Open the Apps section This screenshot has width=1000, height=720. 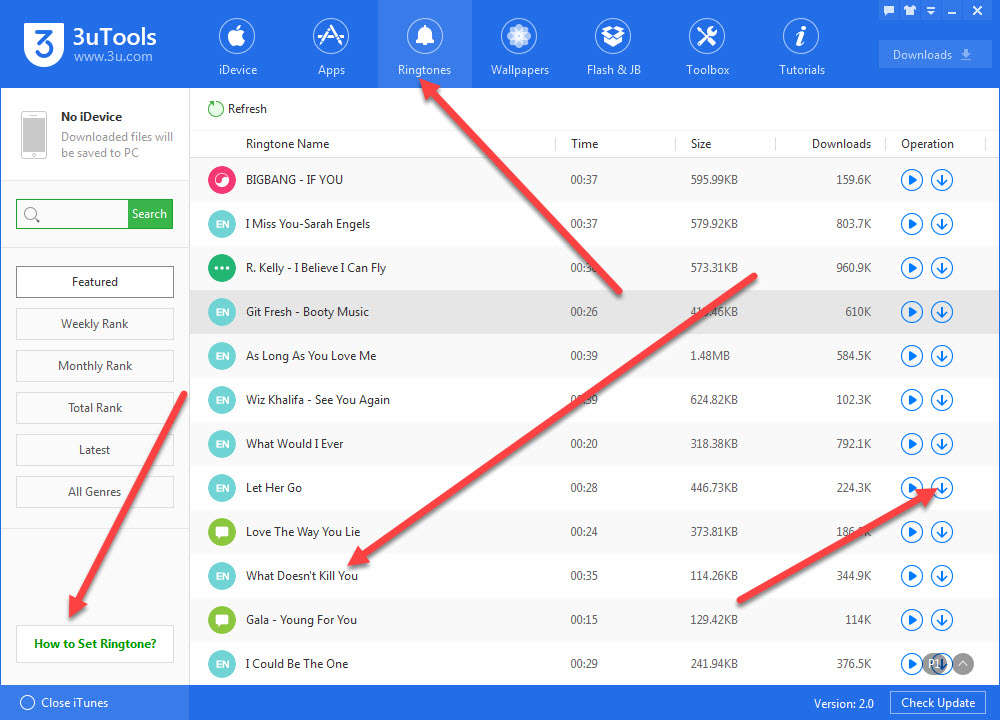pyautogui.click(x=331, y=47)
